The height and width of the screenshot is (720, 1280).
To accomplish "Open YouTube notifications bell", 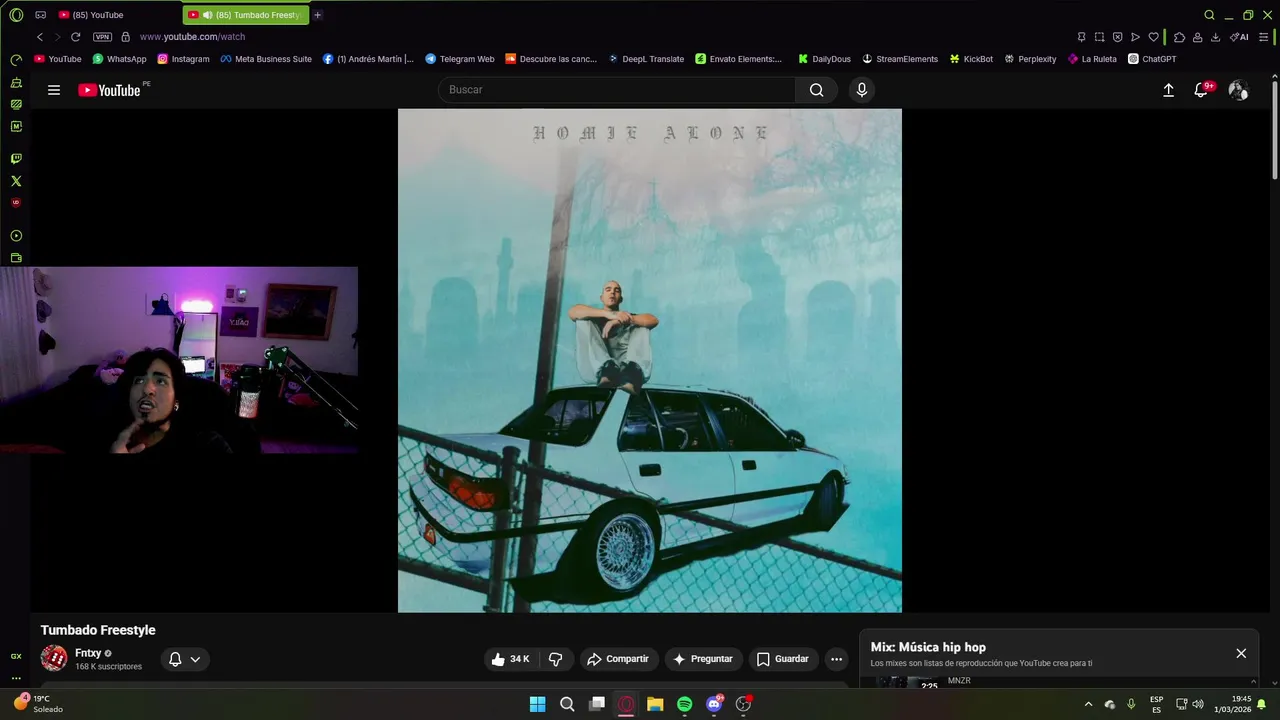I will click(1201, 90).
